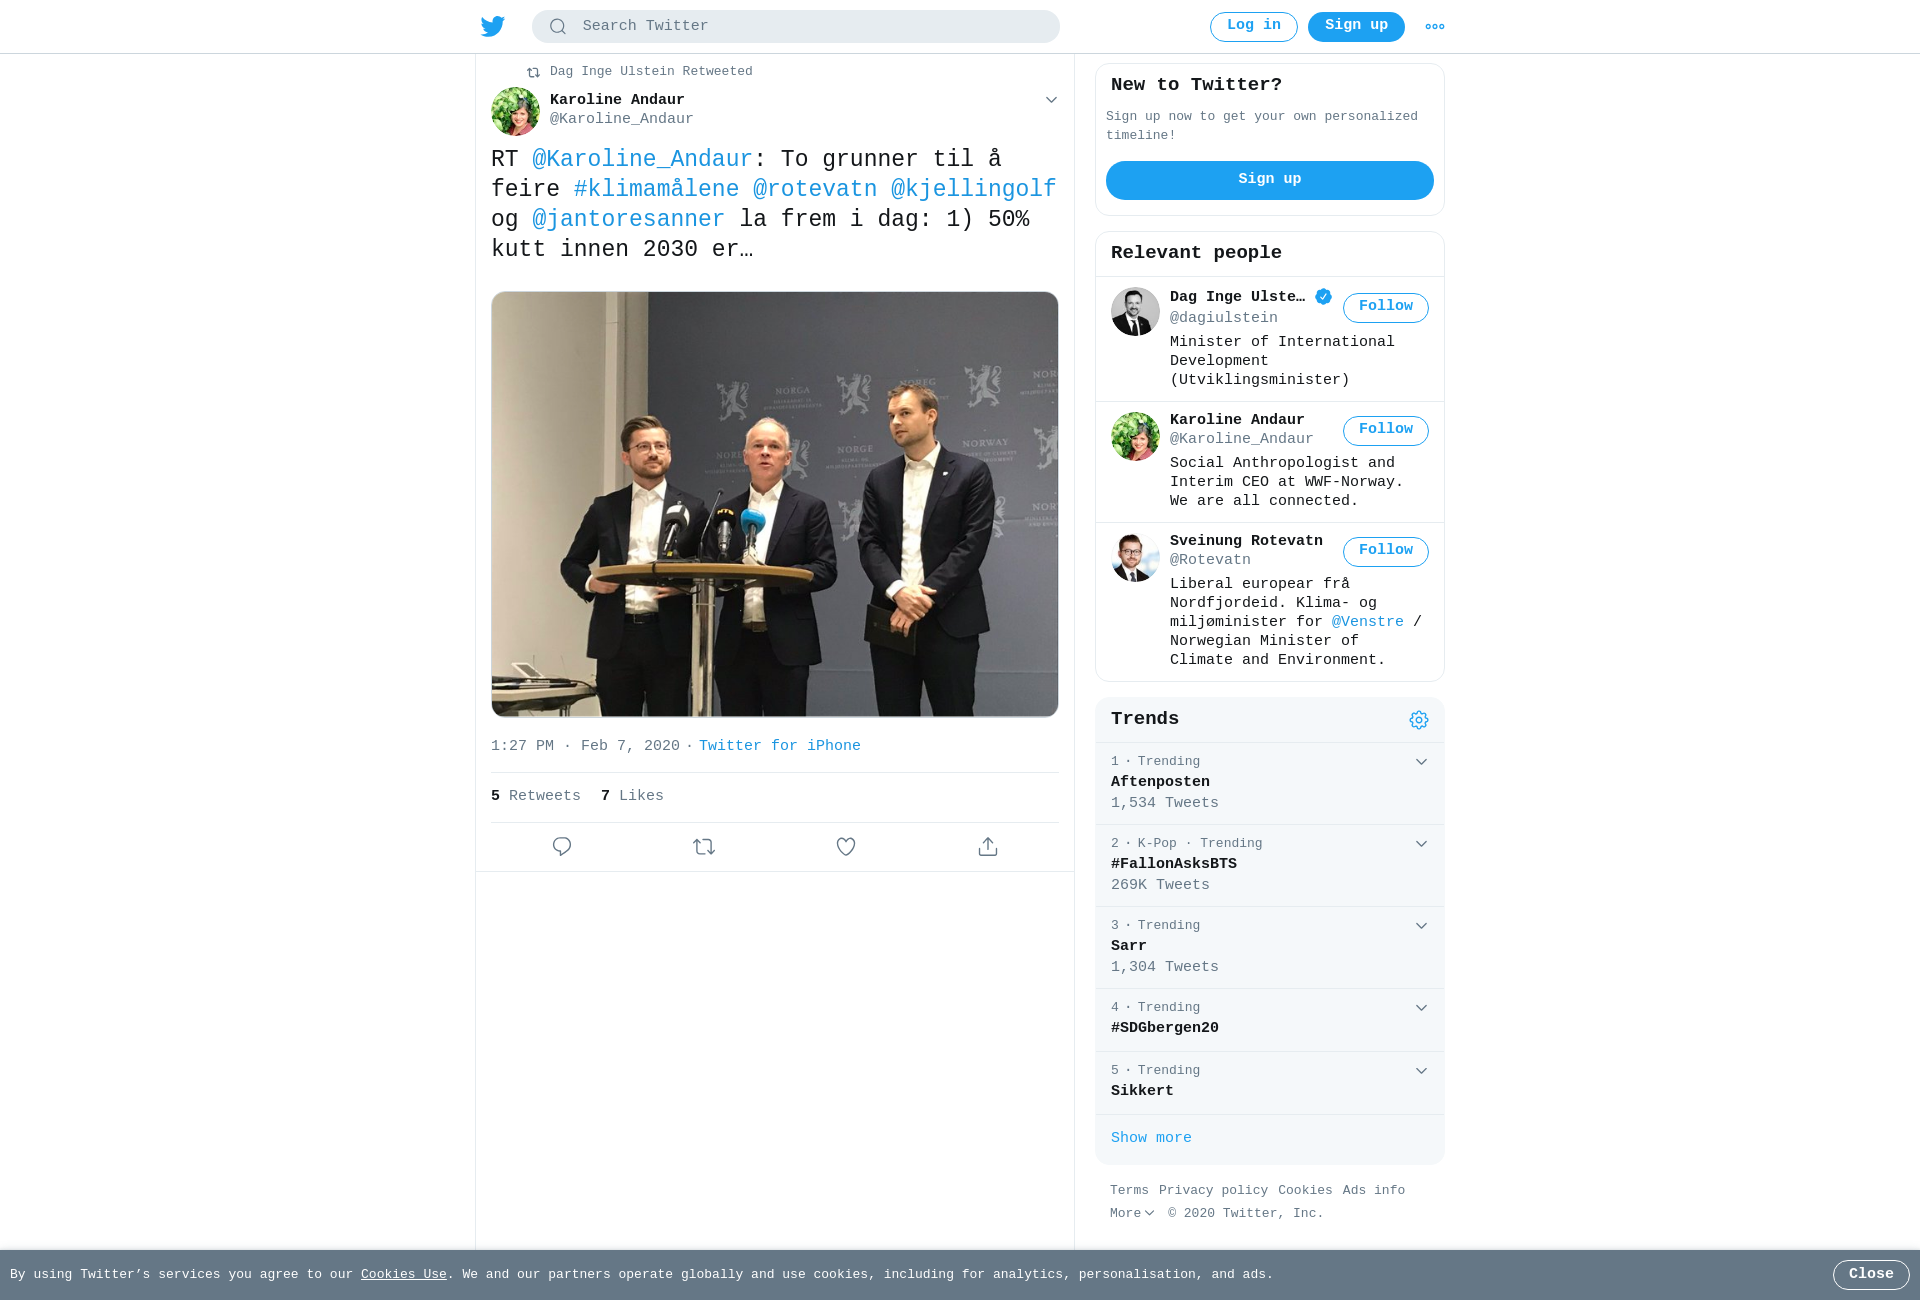Like the tweet with the heart icon
The height and width of the screenshot is (1300, 1920).
click(x=846, y=846)
